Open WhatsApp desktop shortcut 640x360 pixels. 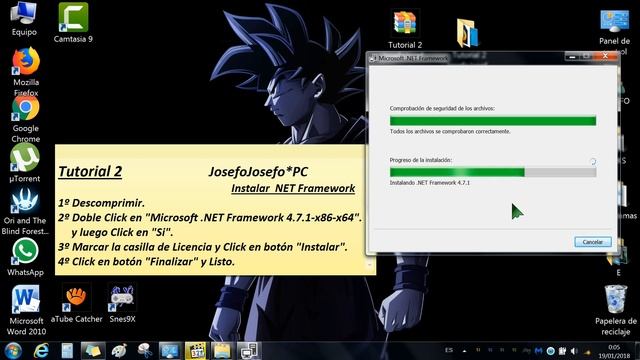25,257
